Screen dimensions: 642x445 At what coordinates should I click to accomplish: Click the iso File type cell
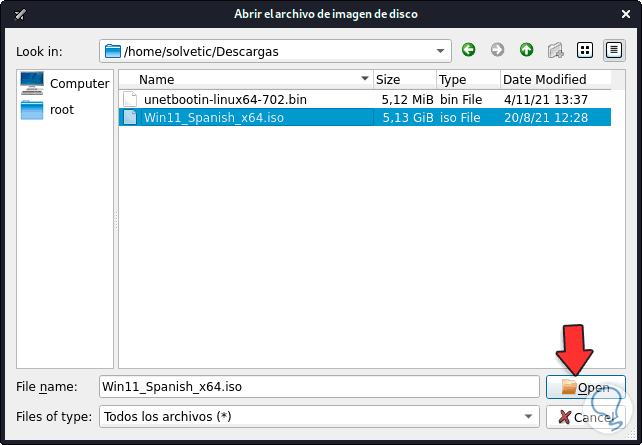pos(460,118)
